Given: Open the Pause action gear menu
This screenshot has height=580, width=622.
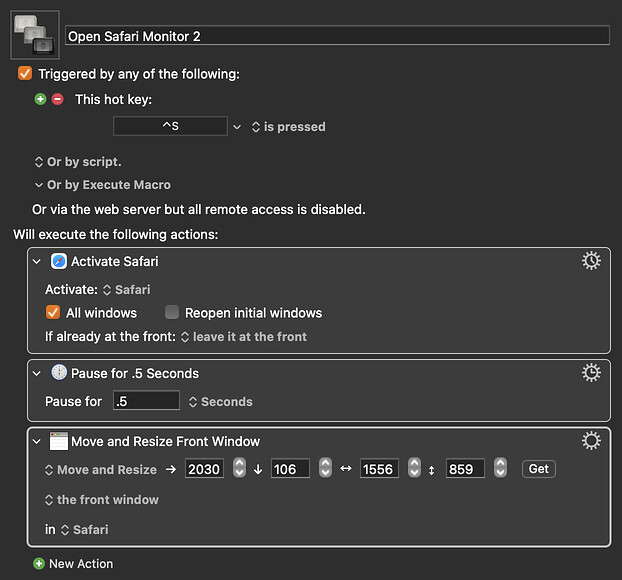Looking at the screenshot, I should pos(591,373).
